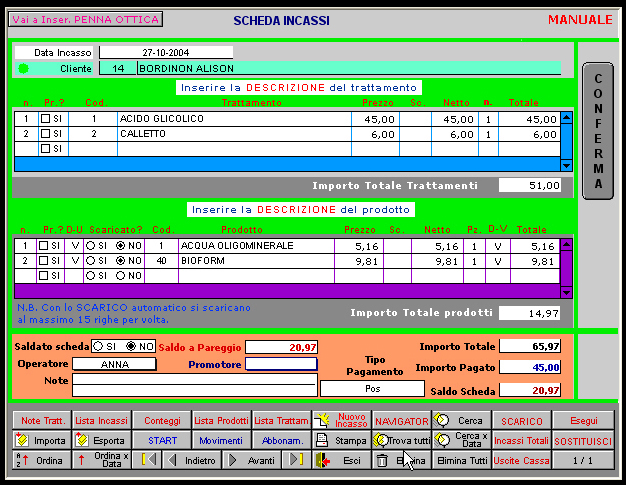
Task: Click the Stampa printer button
Action: (341, 440)
